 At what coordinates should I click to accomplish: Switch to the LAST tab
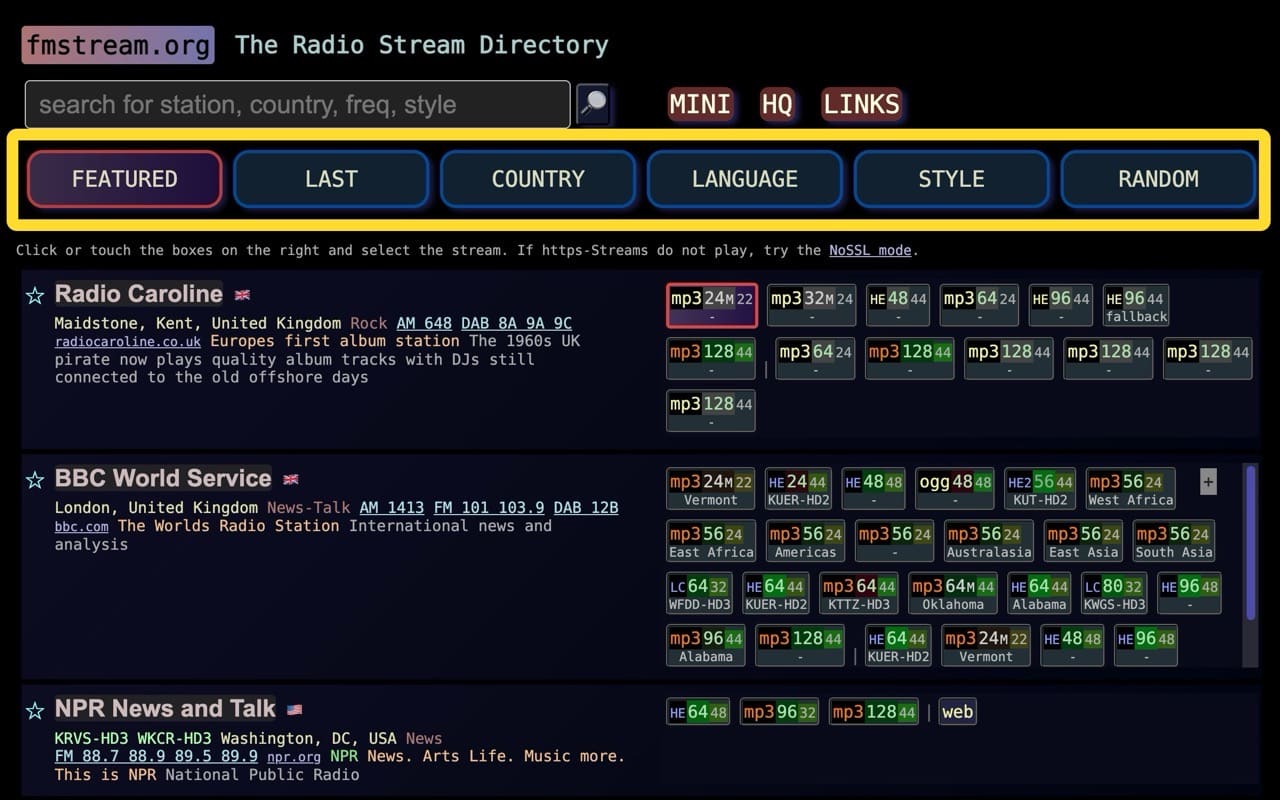coord(331,179)
